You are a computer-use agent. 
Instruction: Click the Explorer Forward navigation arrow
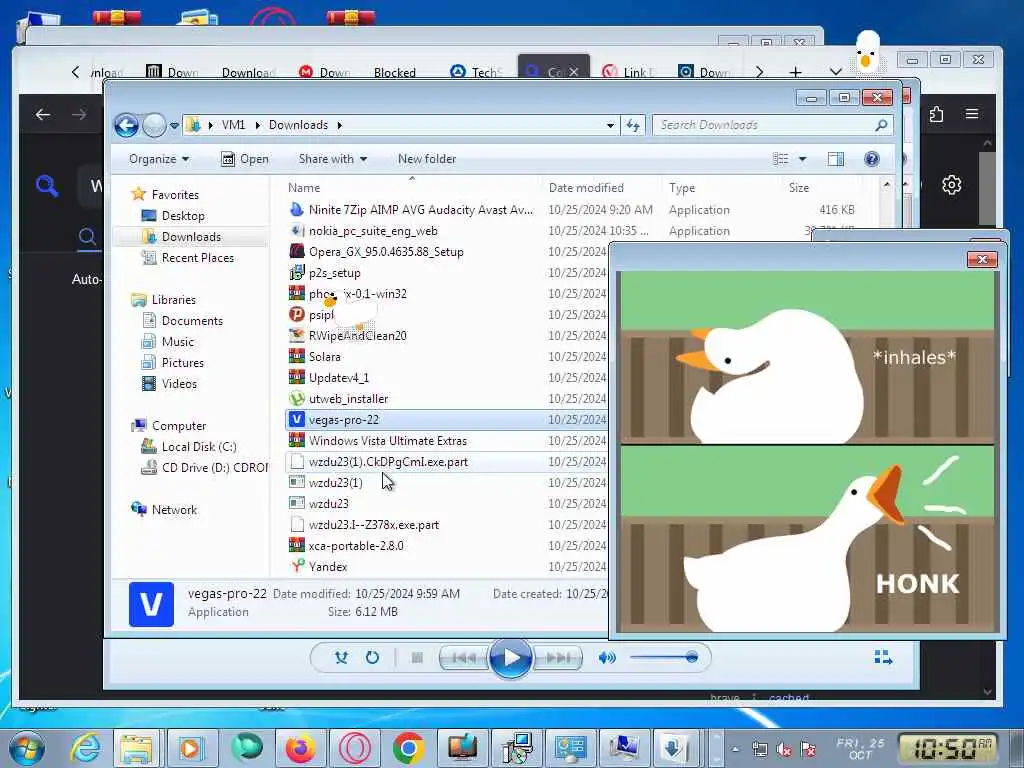point(154,125)
